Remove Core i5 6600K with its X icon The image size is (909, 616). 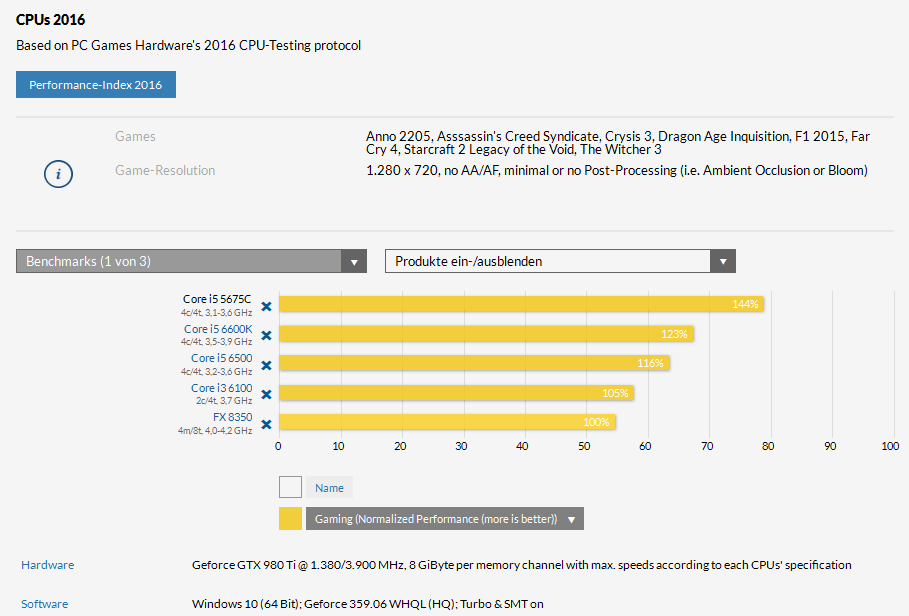click(266, 336)
